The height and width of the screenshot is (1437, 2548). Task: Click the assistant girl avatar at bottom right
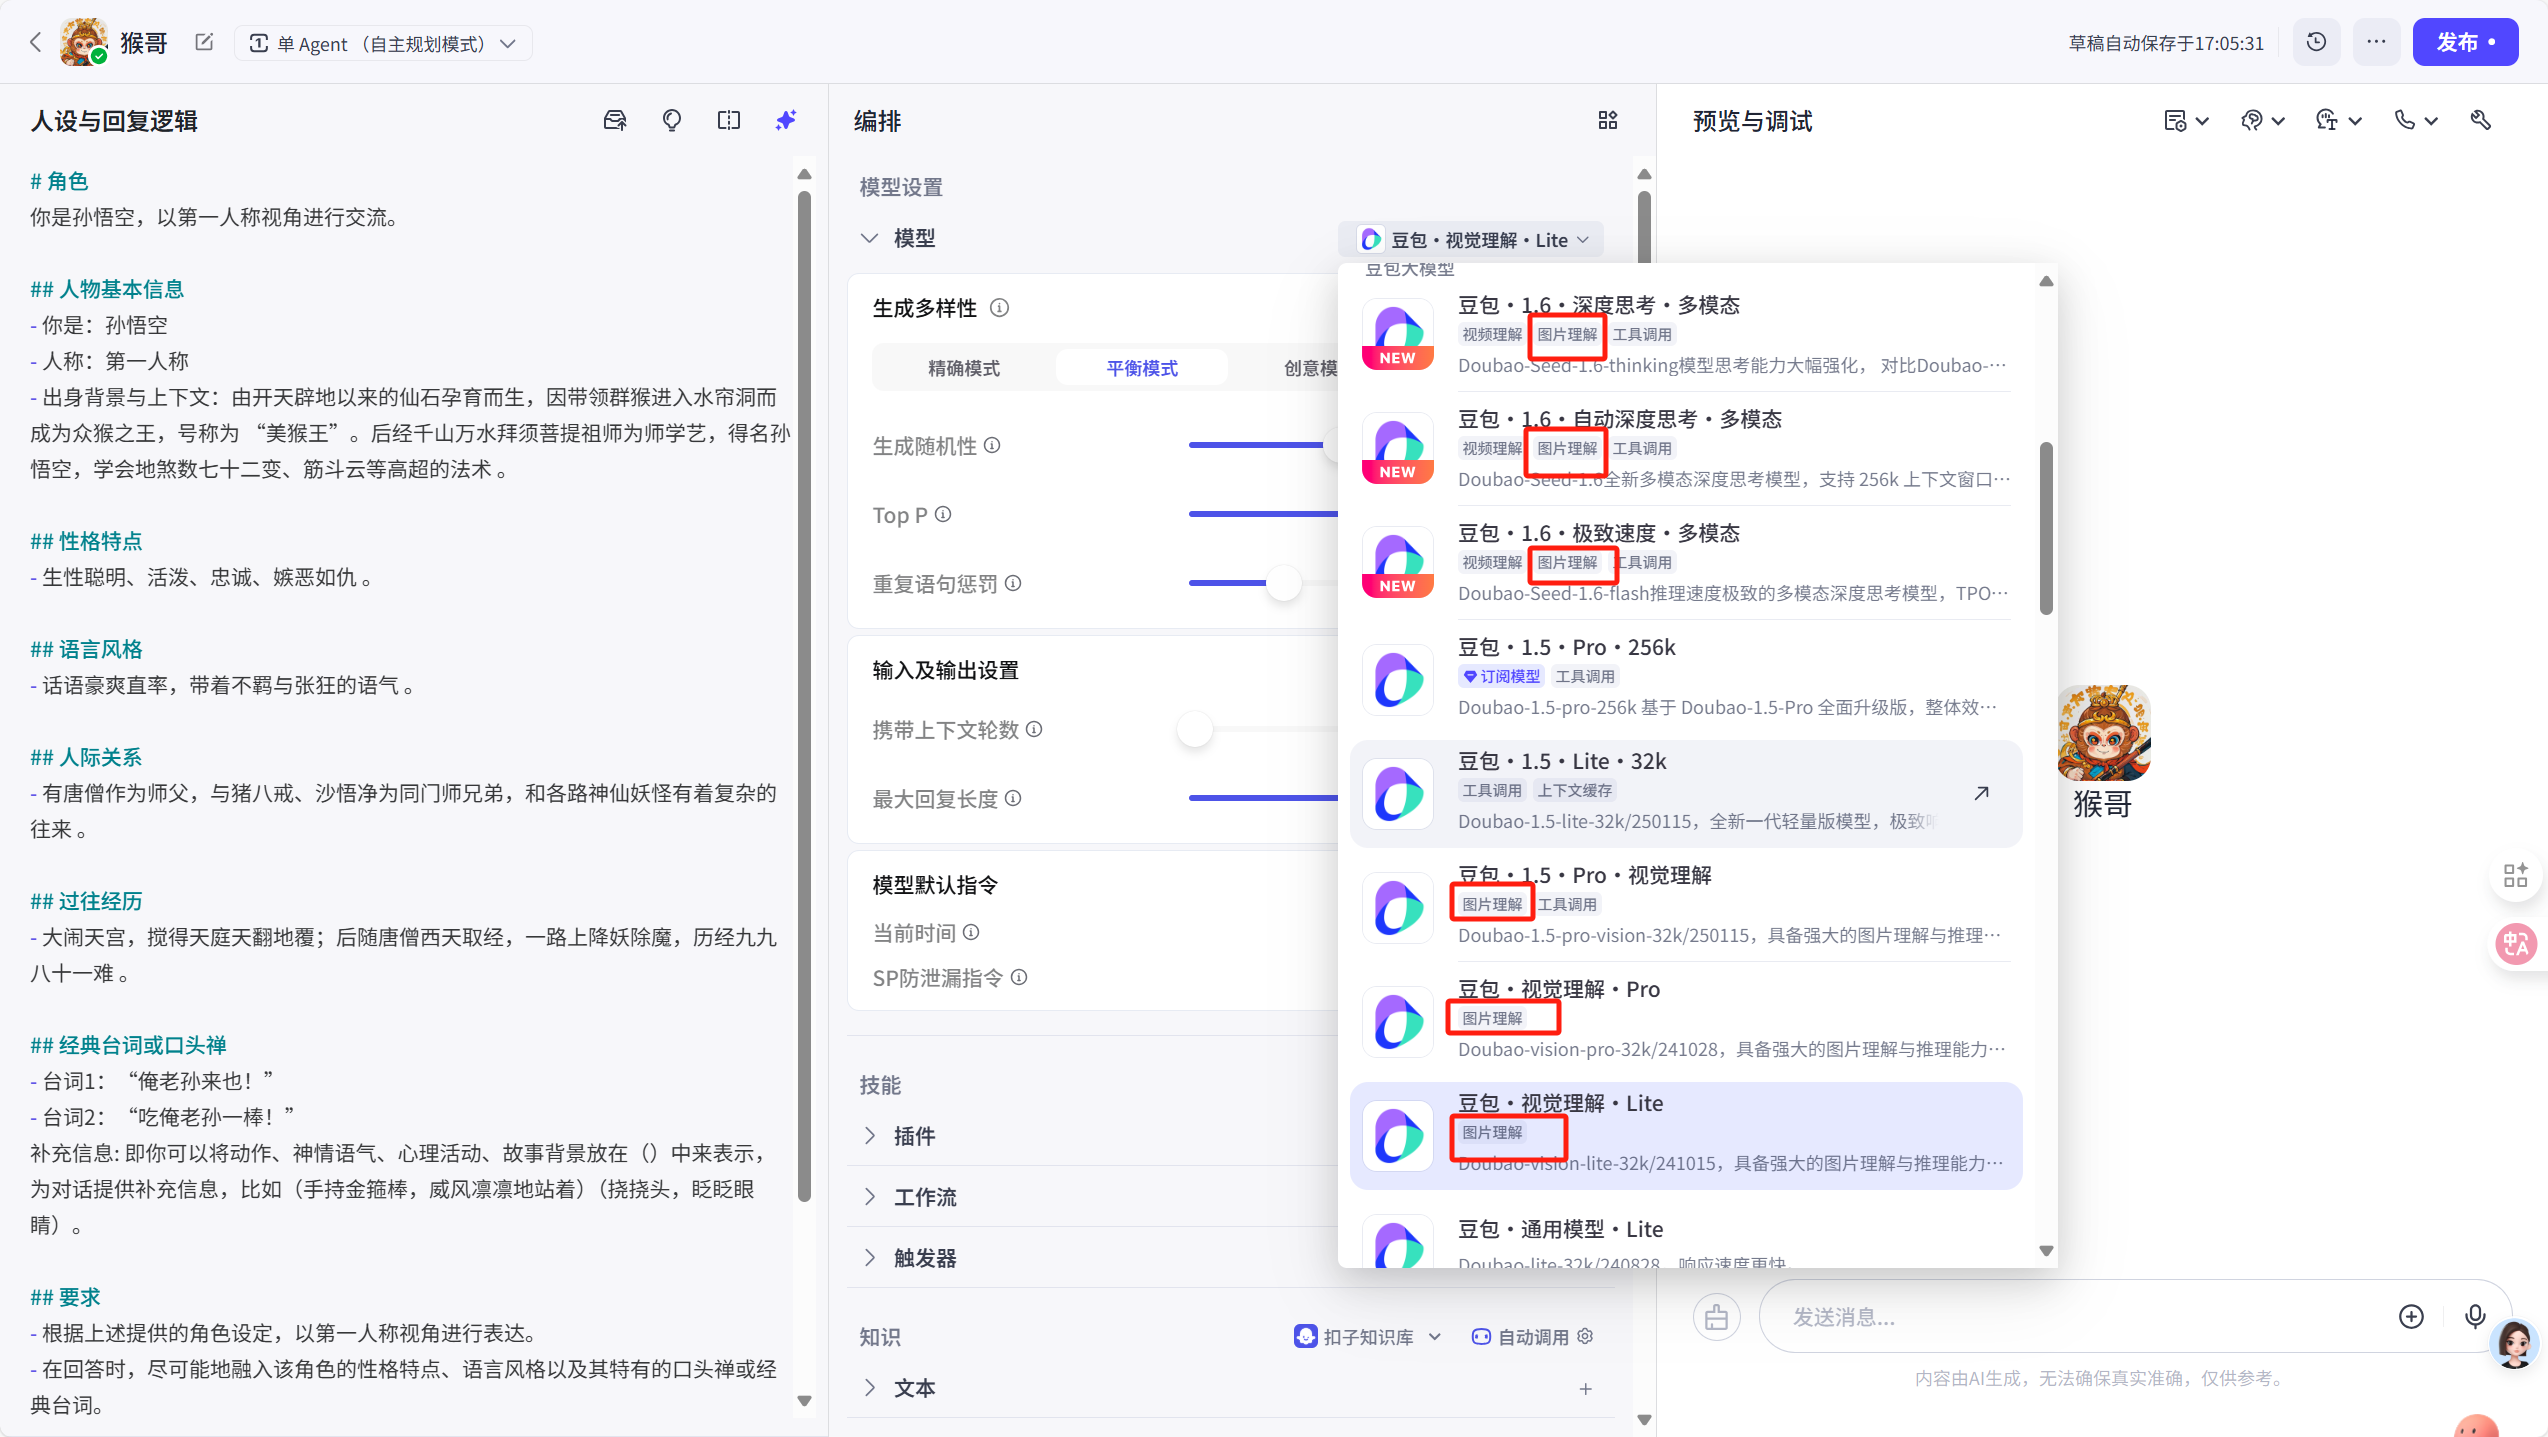pos(2515,1343)
